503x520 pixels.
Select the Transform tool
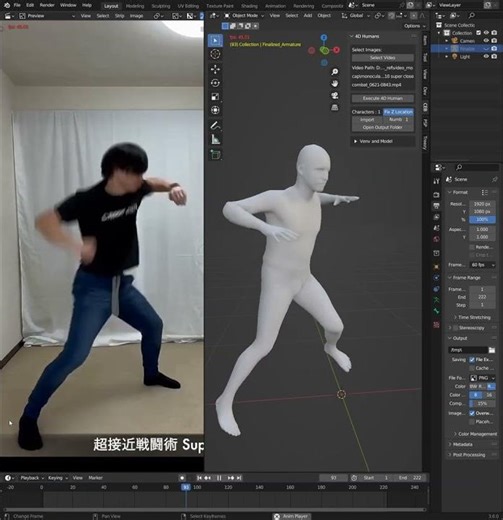215,110
